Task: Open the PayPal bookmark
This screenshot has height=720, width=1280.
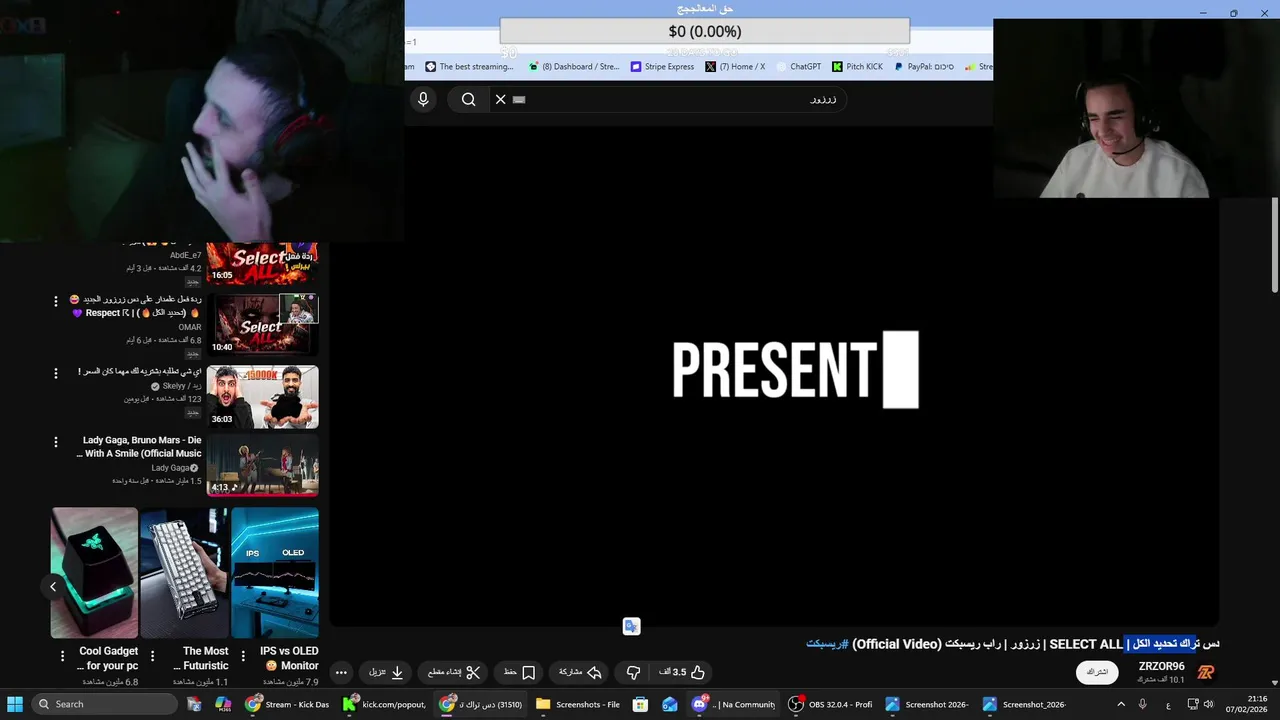Action: (x=924, y=67)
